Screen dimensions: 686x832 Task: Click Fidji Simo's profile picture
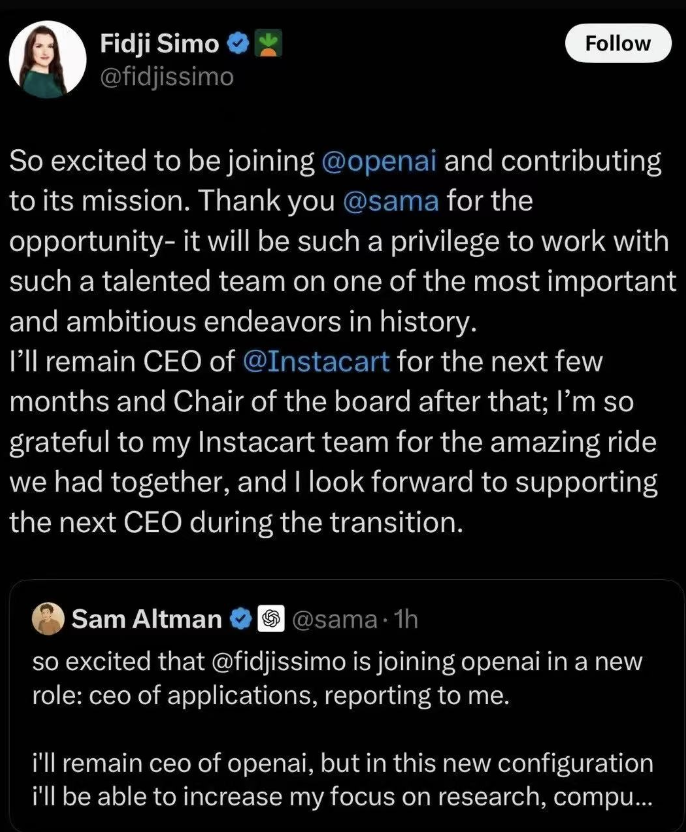[x=47, y=59]
